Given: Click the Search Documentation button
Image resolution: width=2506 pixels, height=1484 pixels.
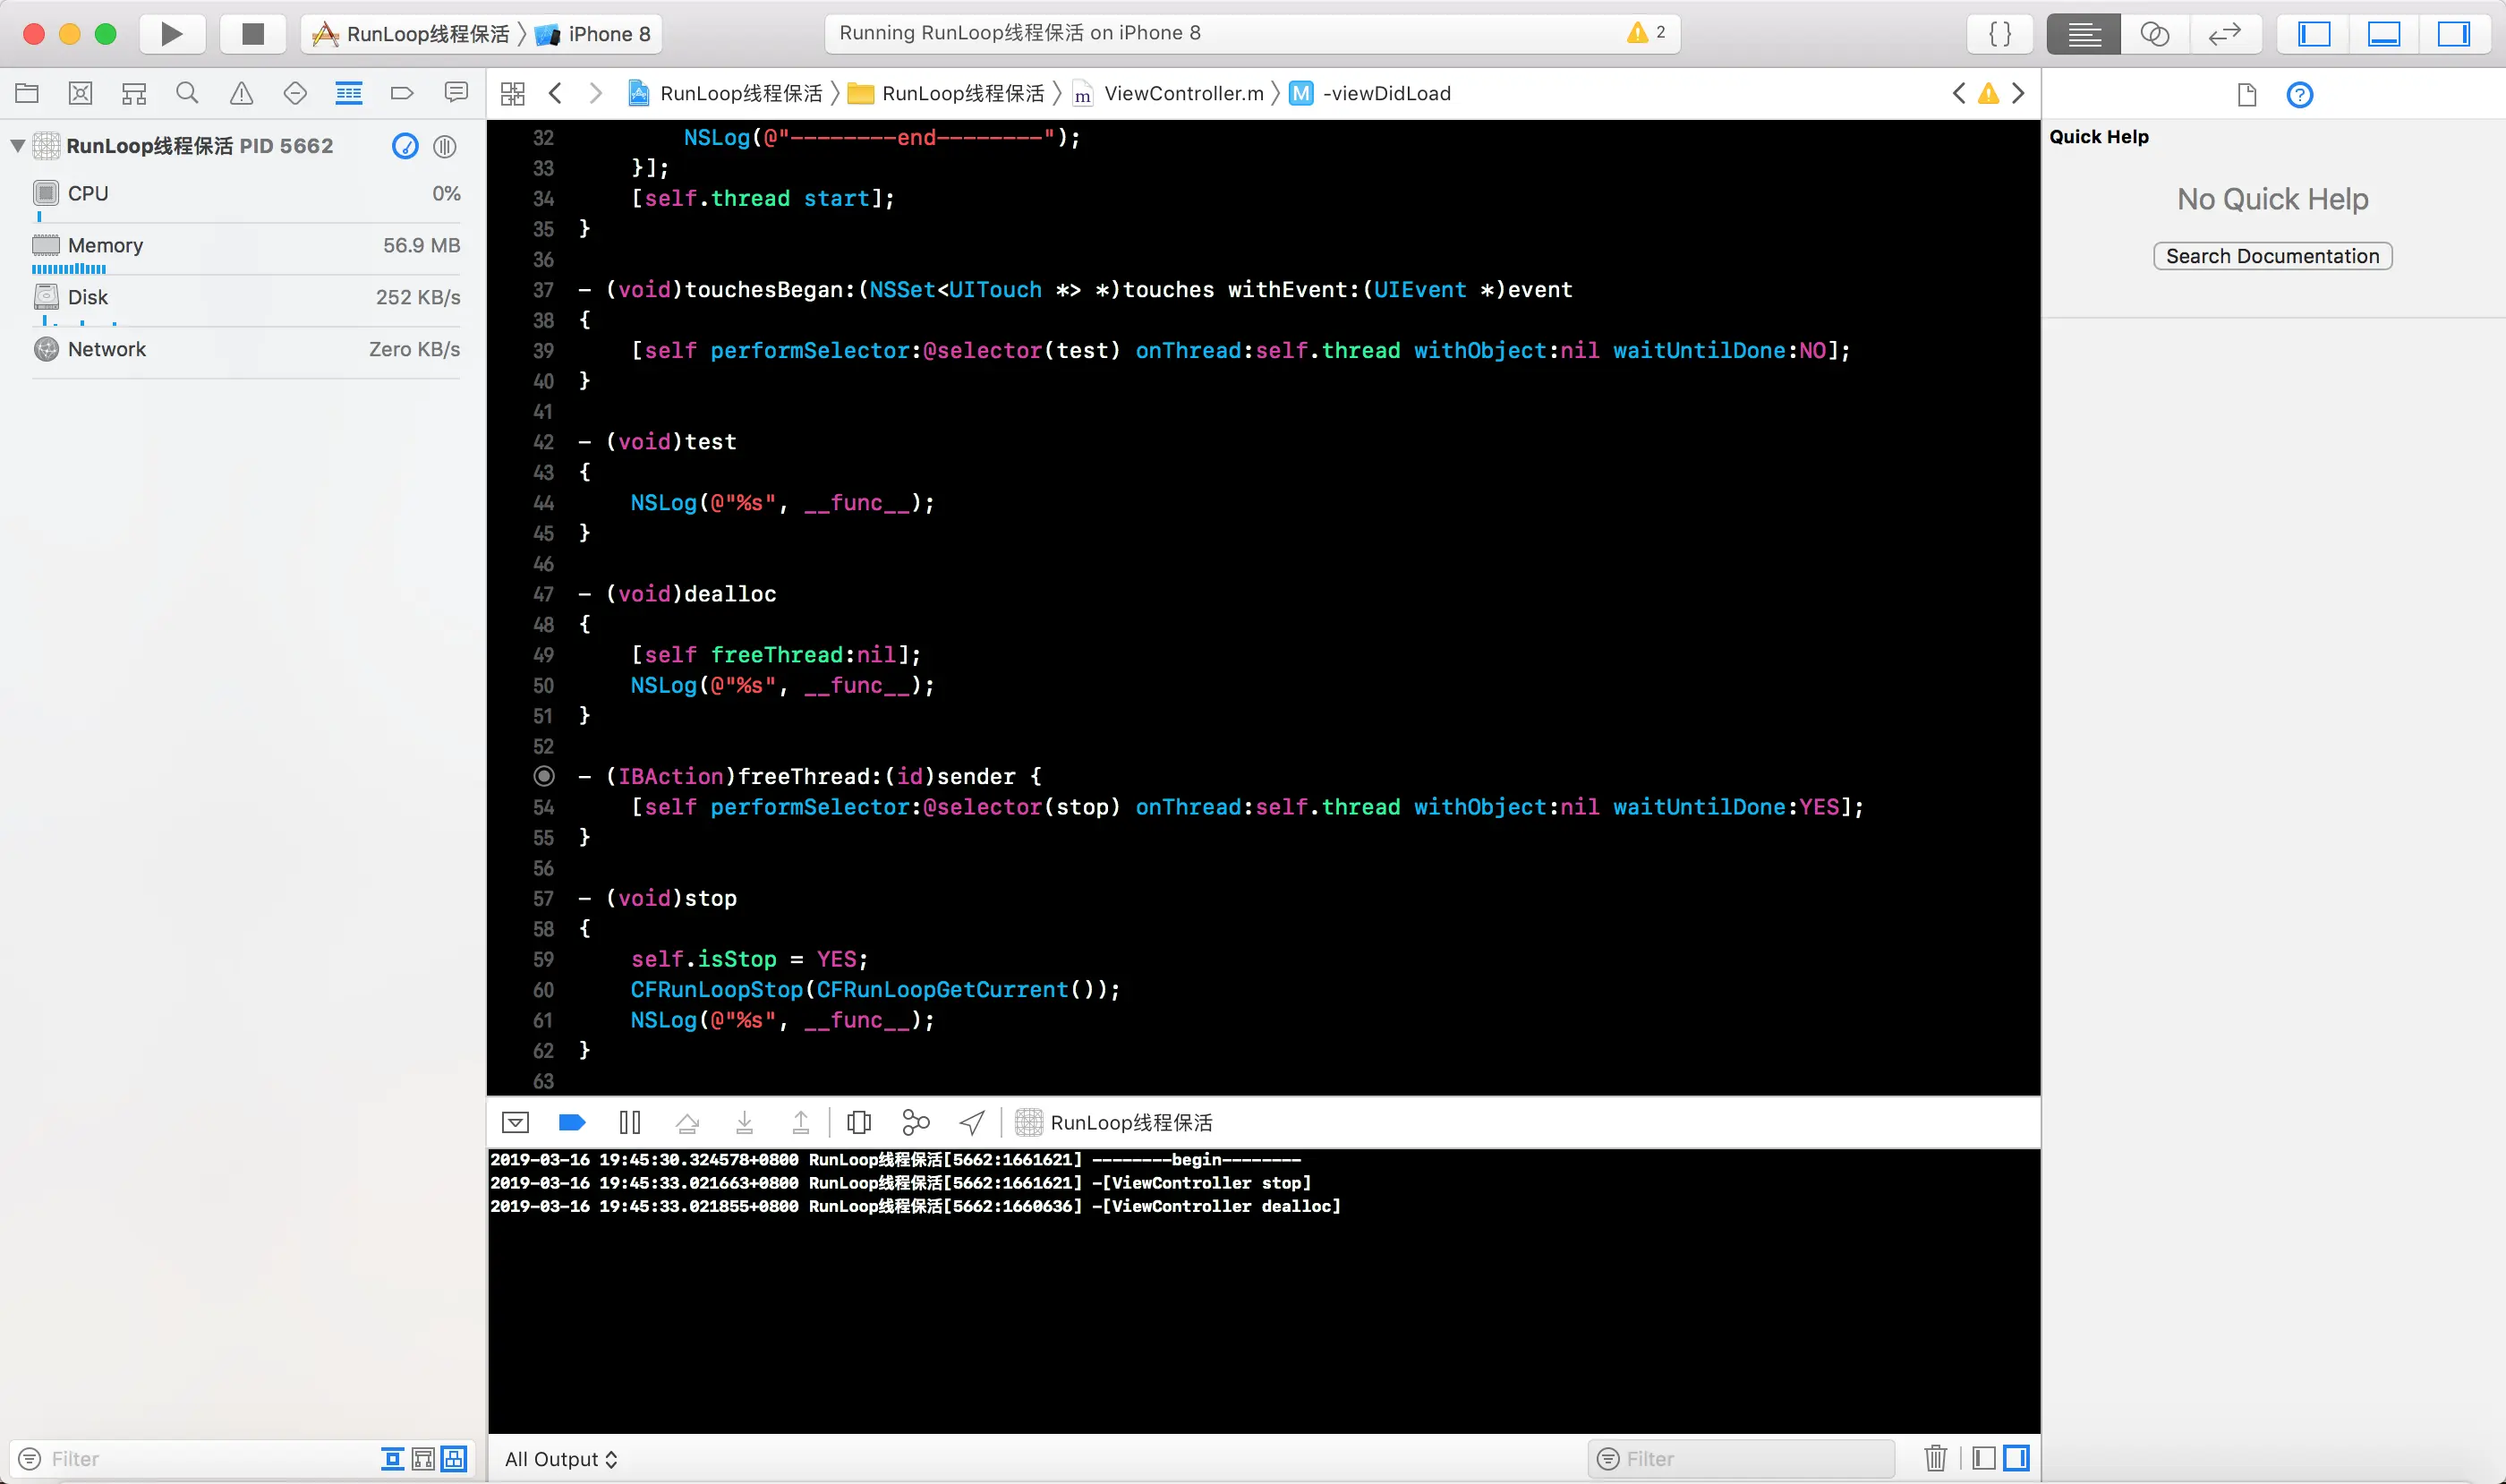Looking at the screenshot, I should [x=2272, y=256].
